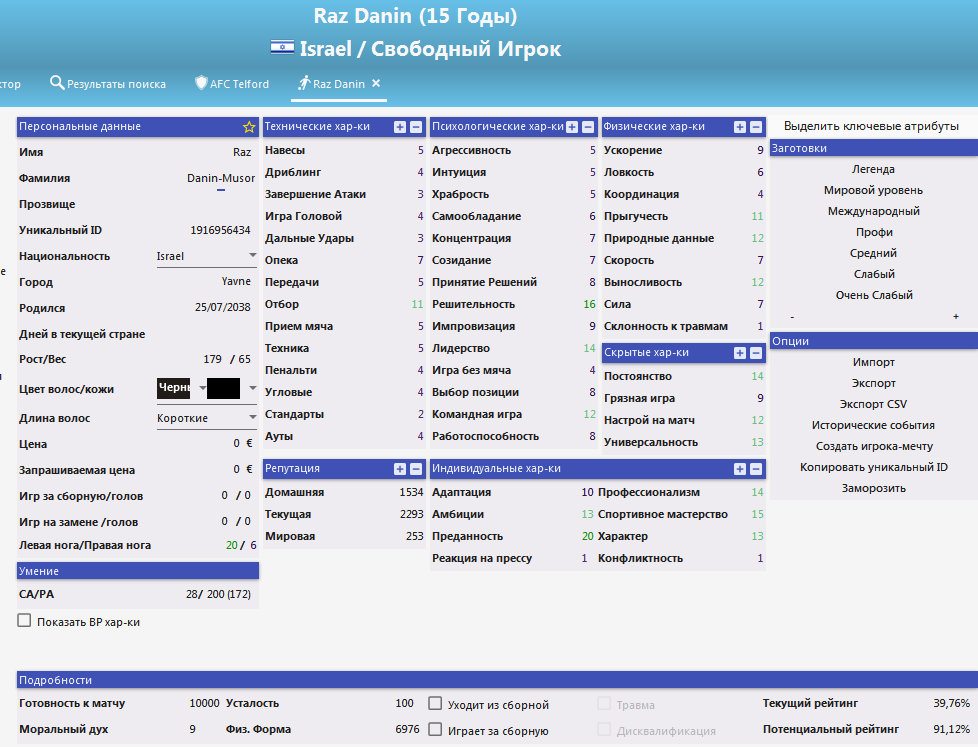Click the Дисквалификация checkbox
The height and width of the screenshot is (747, 978).
604,729
